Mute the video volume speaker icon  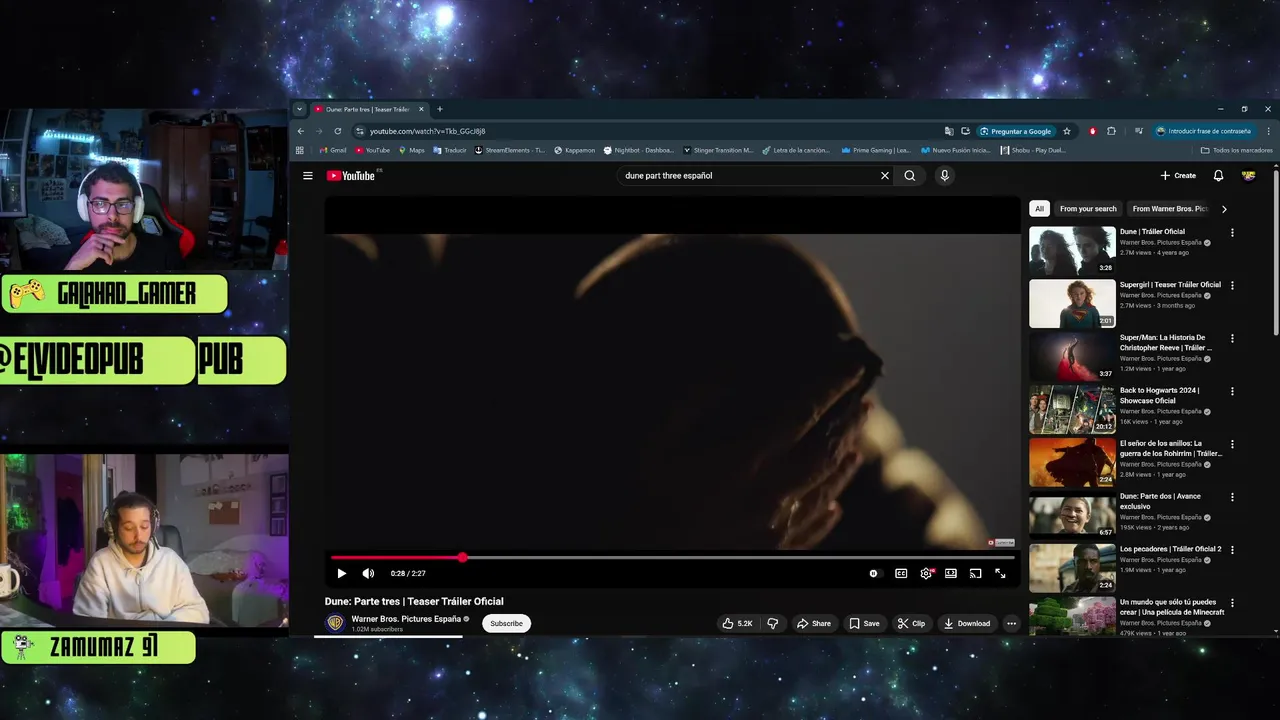tap(368, 573)
